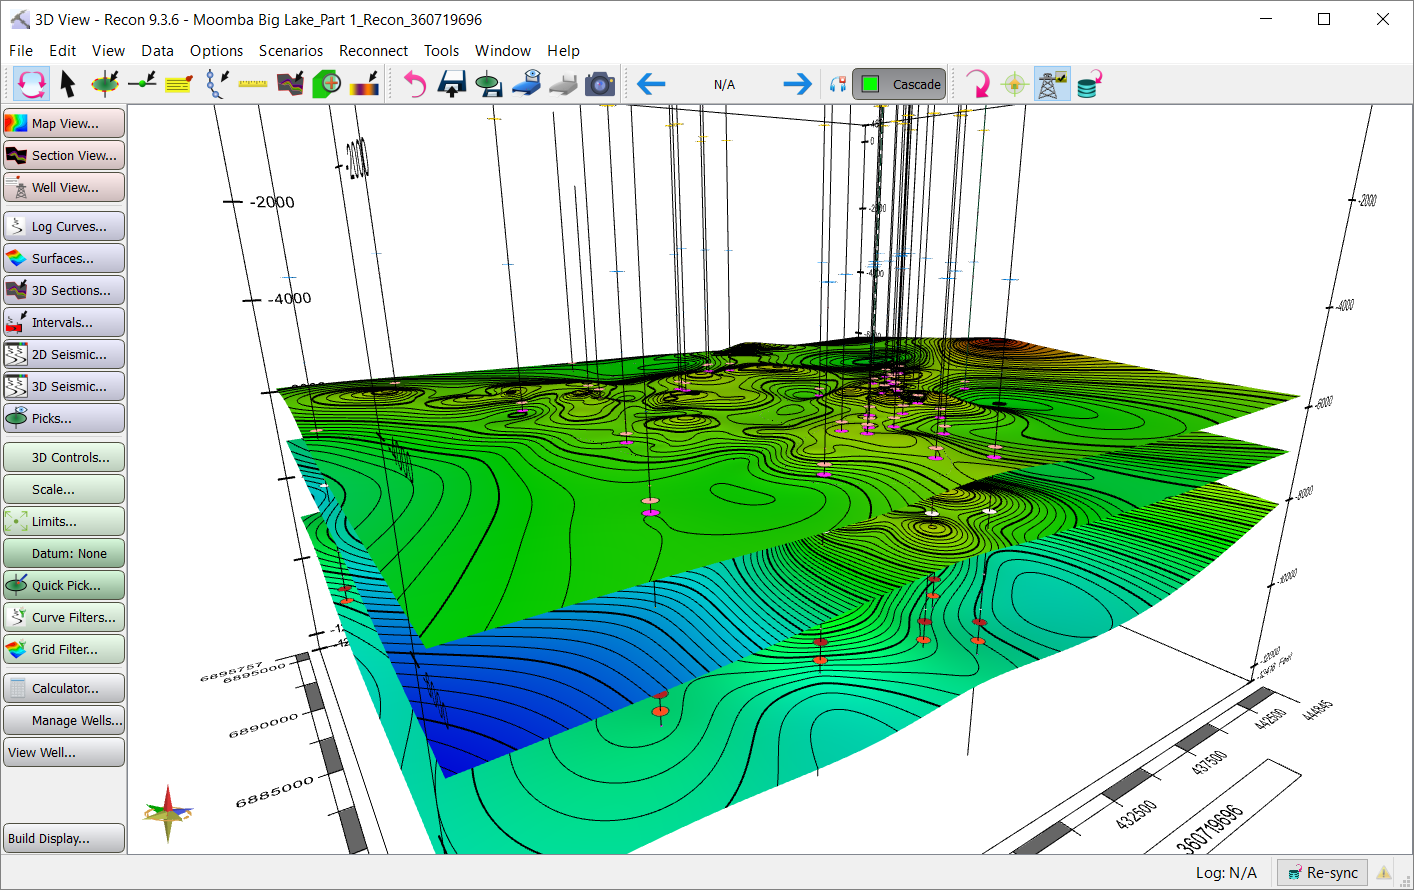This screenshot has width=1414, height=890.
Task: Toggle the well derrick display button
Action: [1051, 85]
